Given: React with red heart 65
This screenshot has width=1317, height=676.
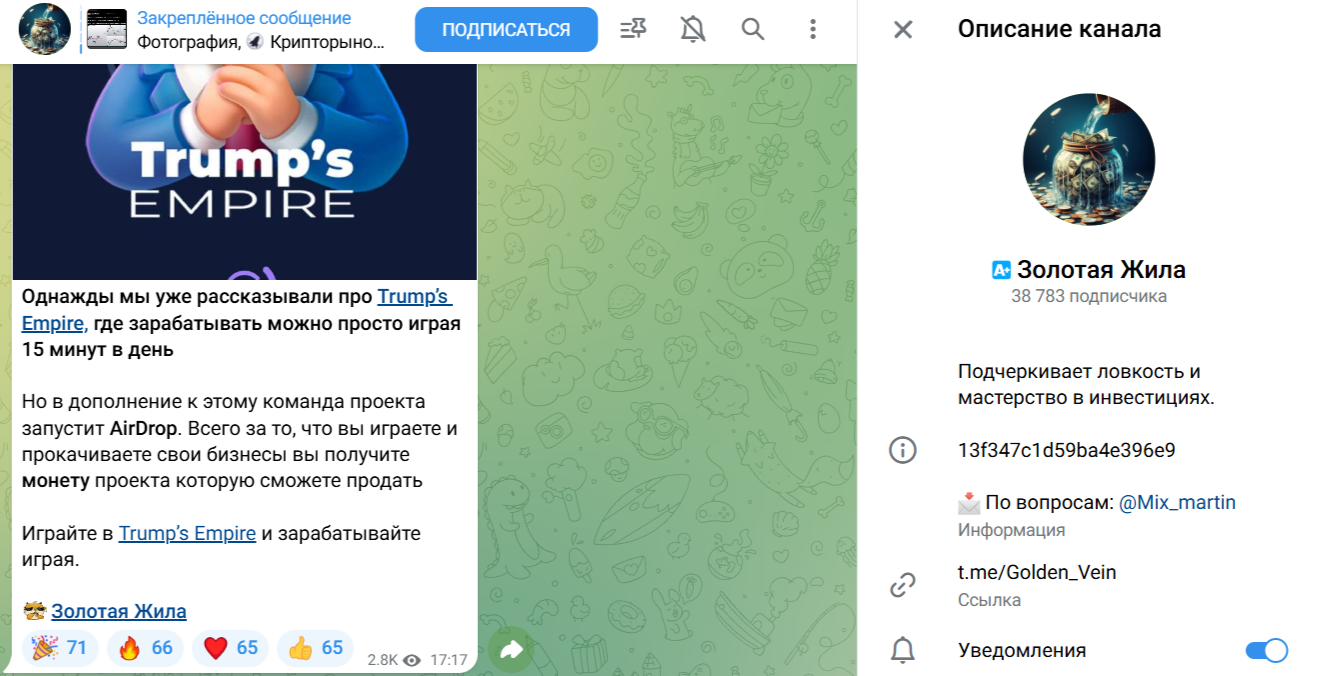Looking at the screenshot, I should coord(230,648).
